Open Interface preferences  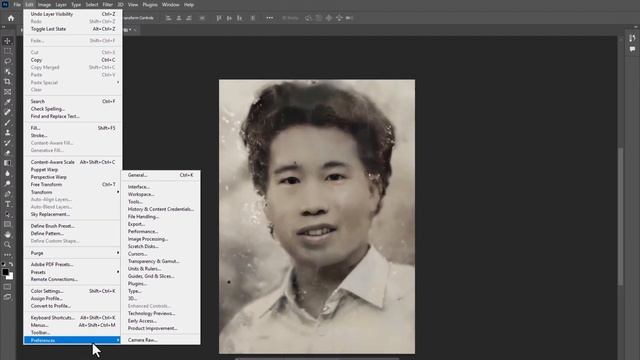pyautogui.click(x=161, y=187)
